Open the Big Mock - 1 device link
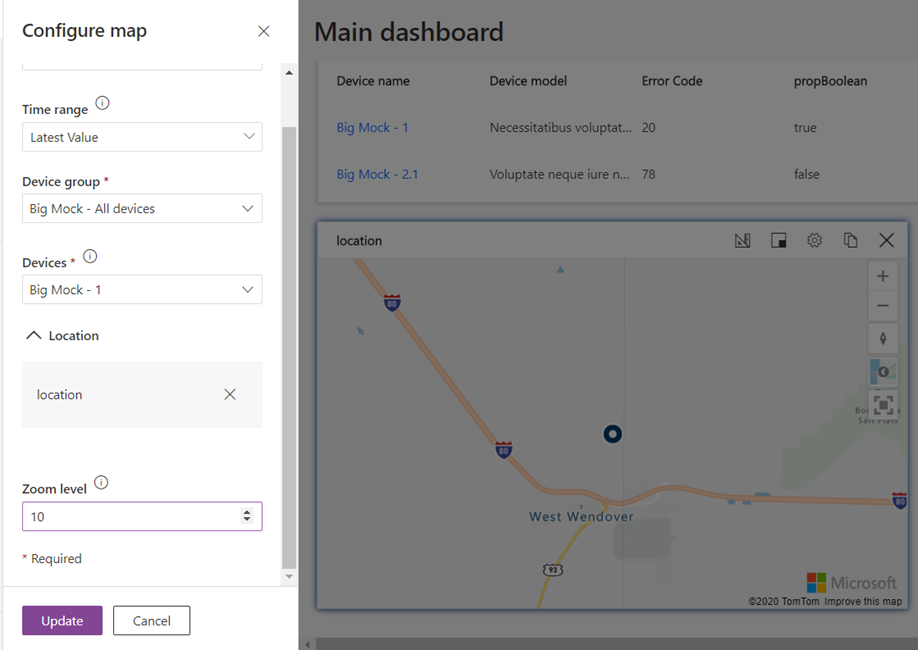 (372, 128)
